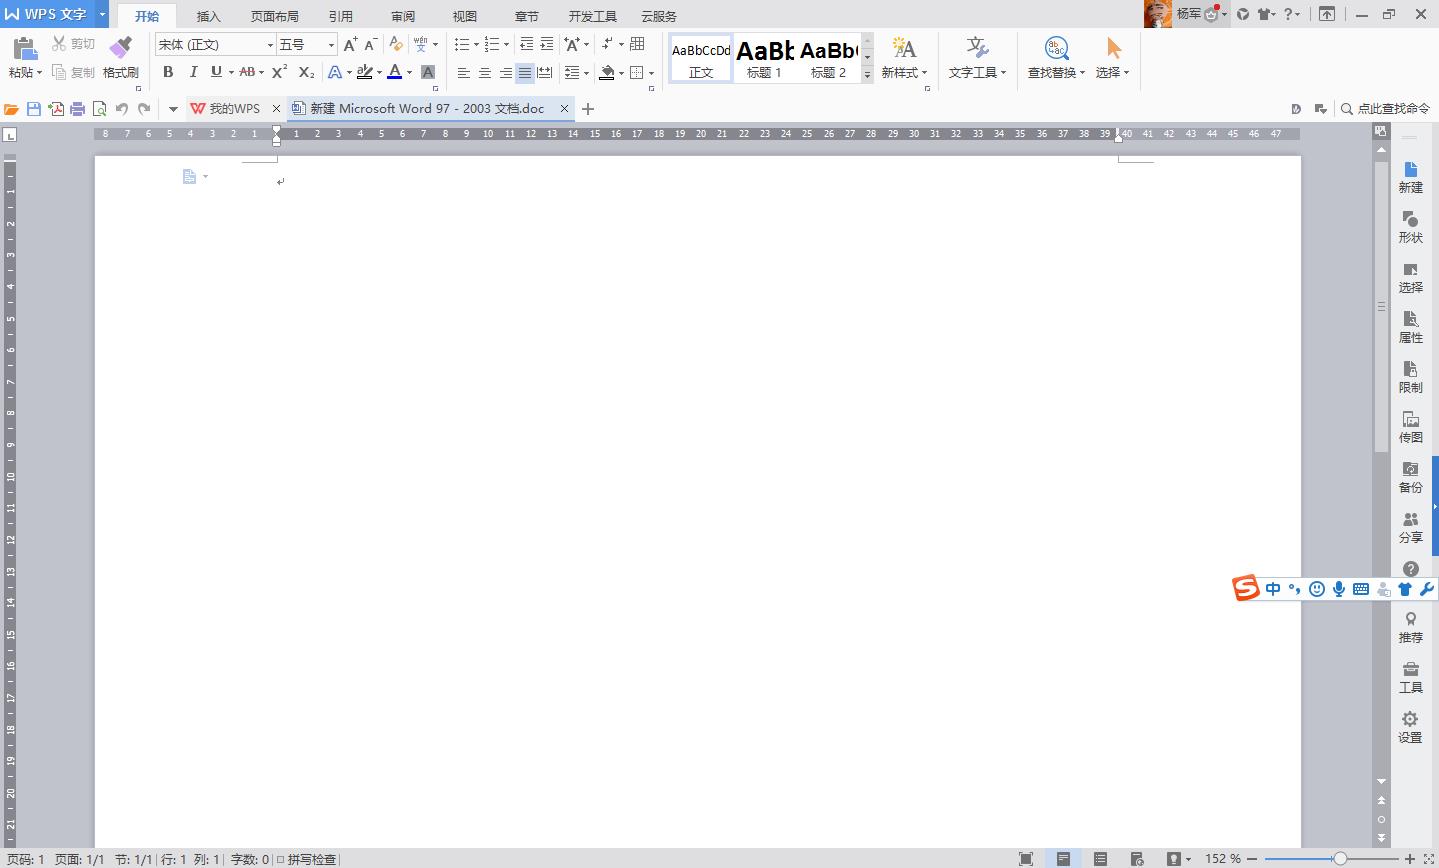Image resolution: width=1439 pixels, height=868 pixels.
Task: Toggle bold formatting
Action: (168, 72)
